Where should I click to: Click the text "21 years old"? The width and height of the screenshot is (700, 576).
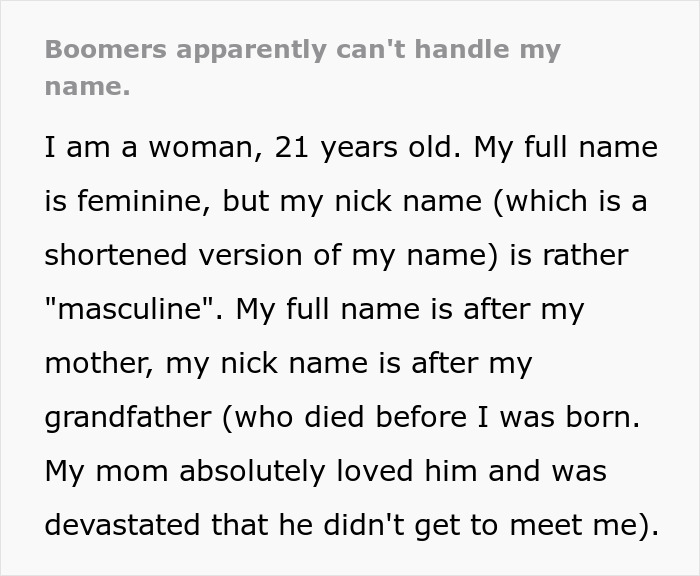(363, 147)
